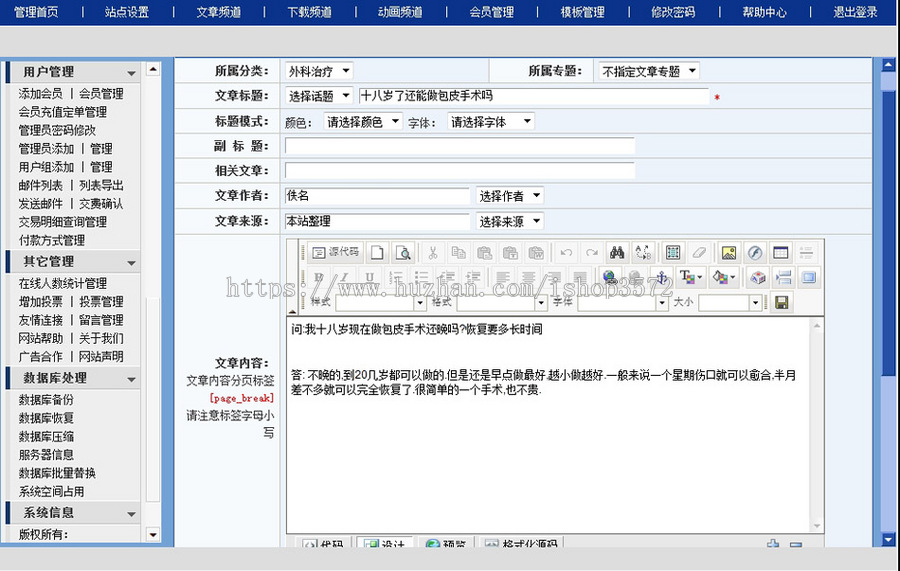Open the 选择话题 dropdown

(319, 96)
